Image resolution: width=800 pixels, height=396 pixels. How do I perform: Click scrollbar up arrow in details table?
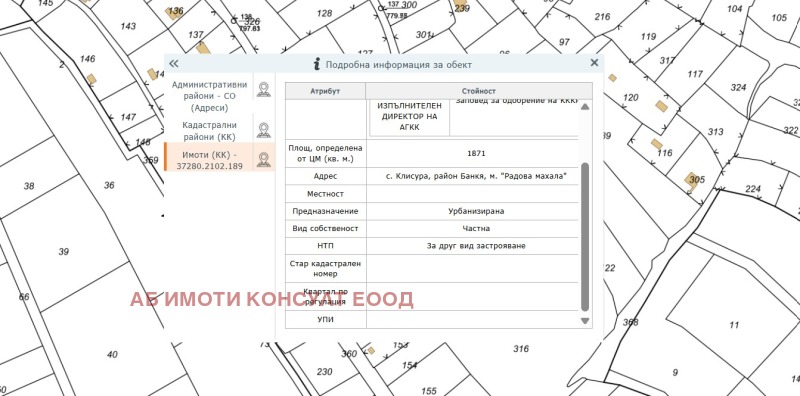tap(585, 107)
